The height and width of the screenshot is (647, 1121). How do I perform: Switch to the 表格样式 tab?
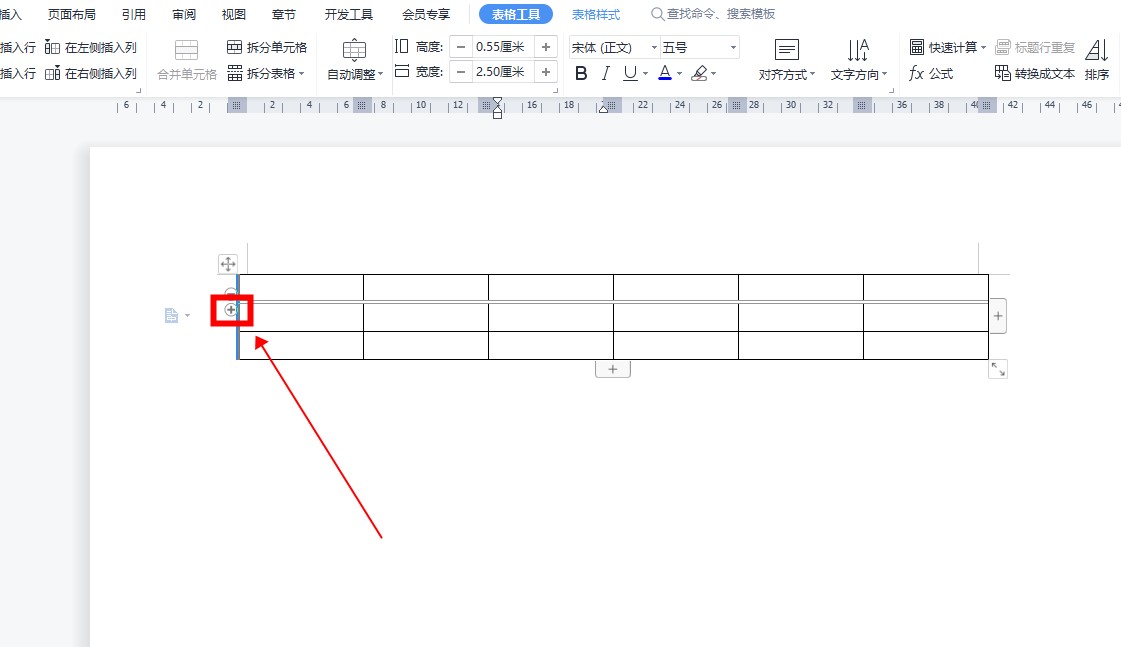(x=595, y=14)
